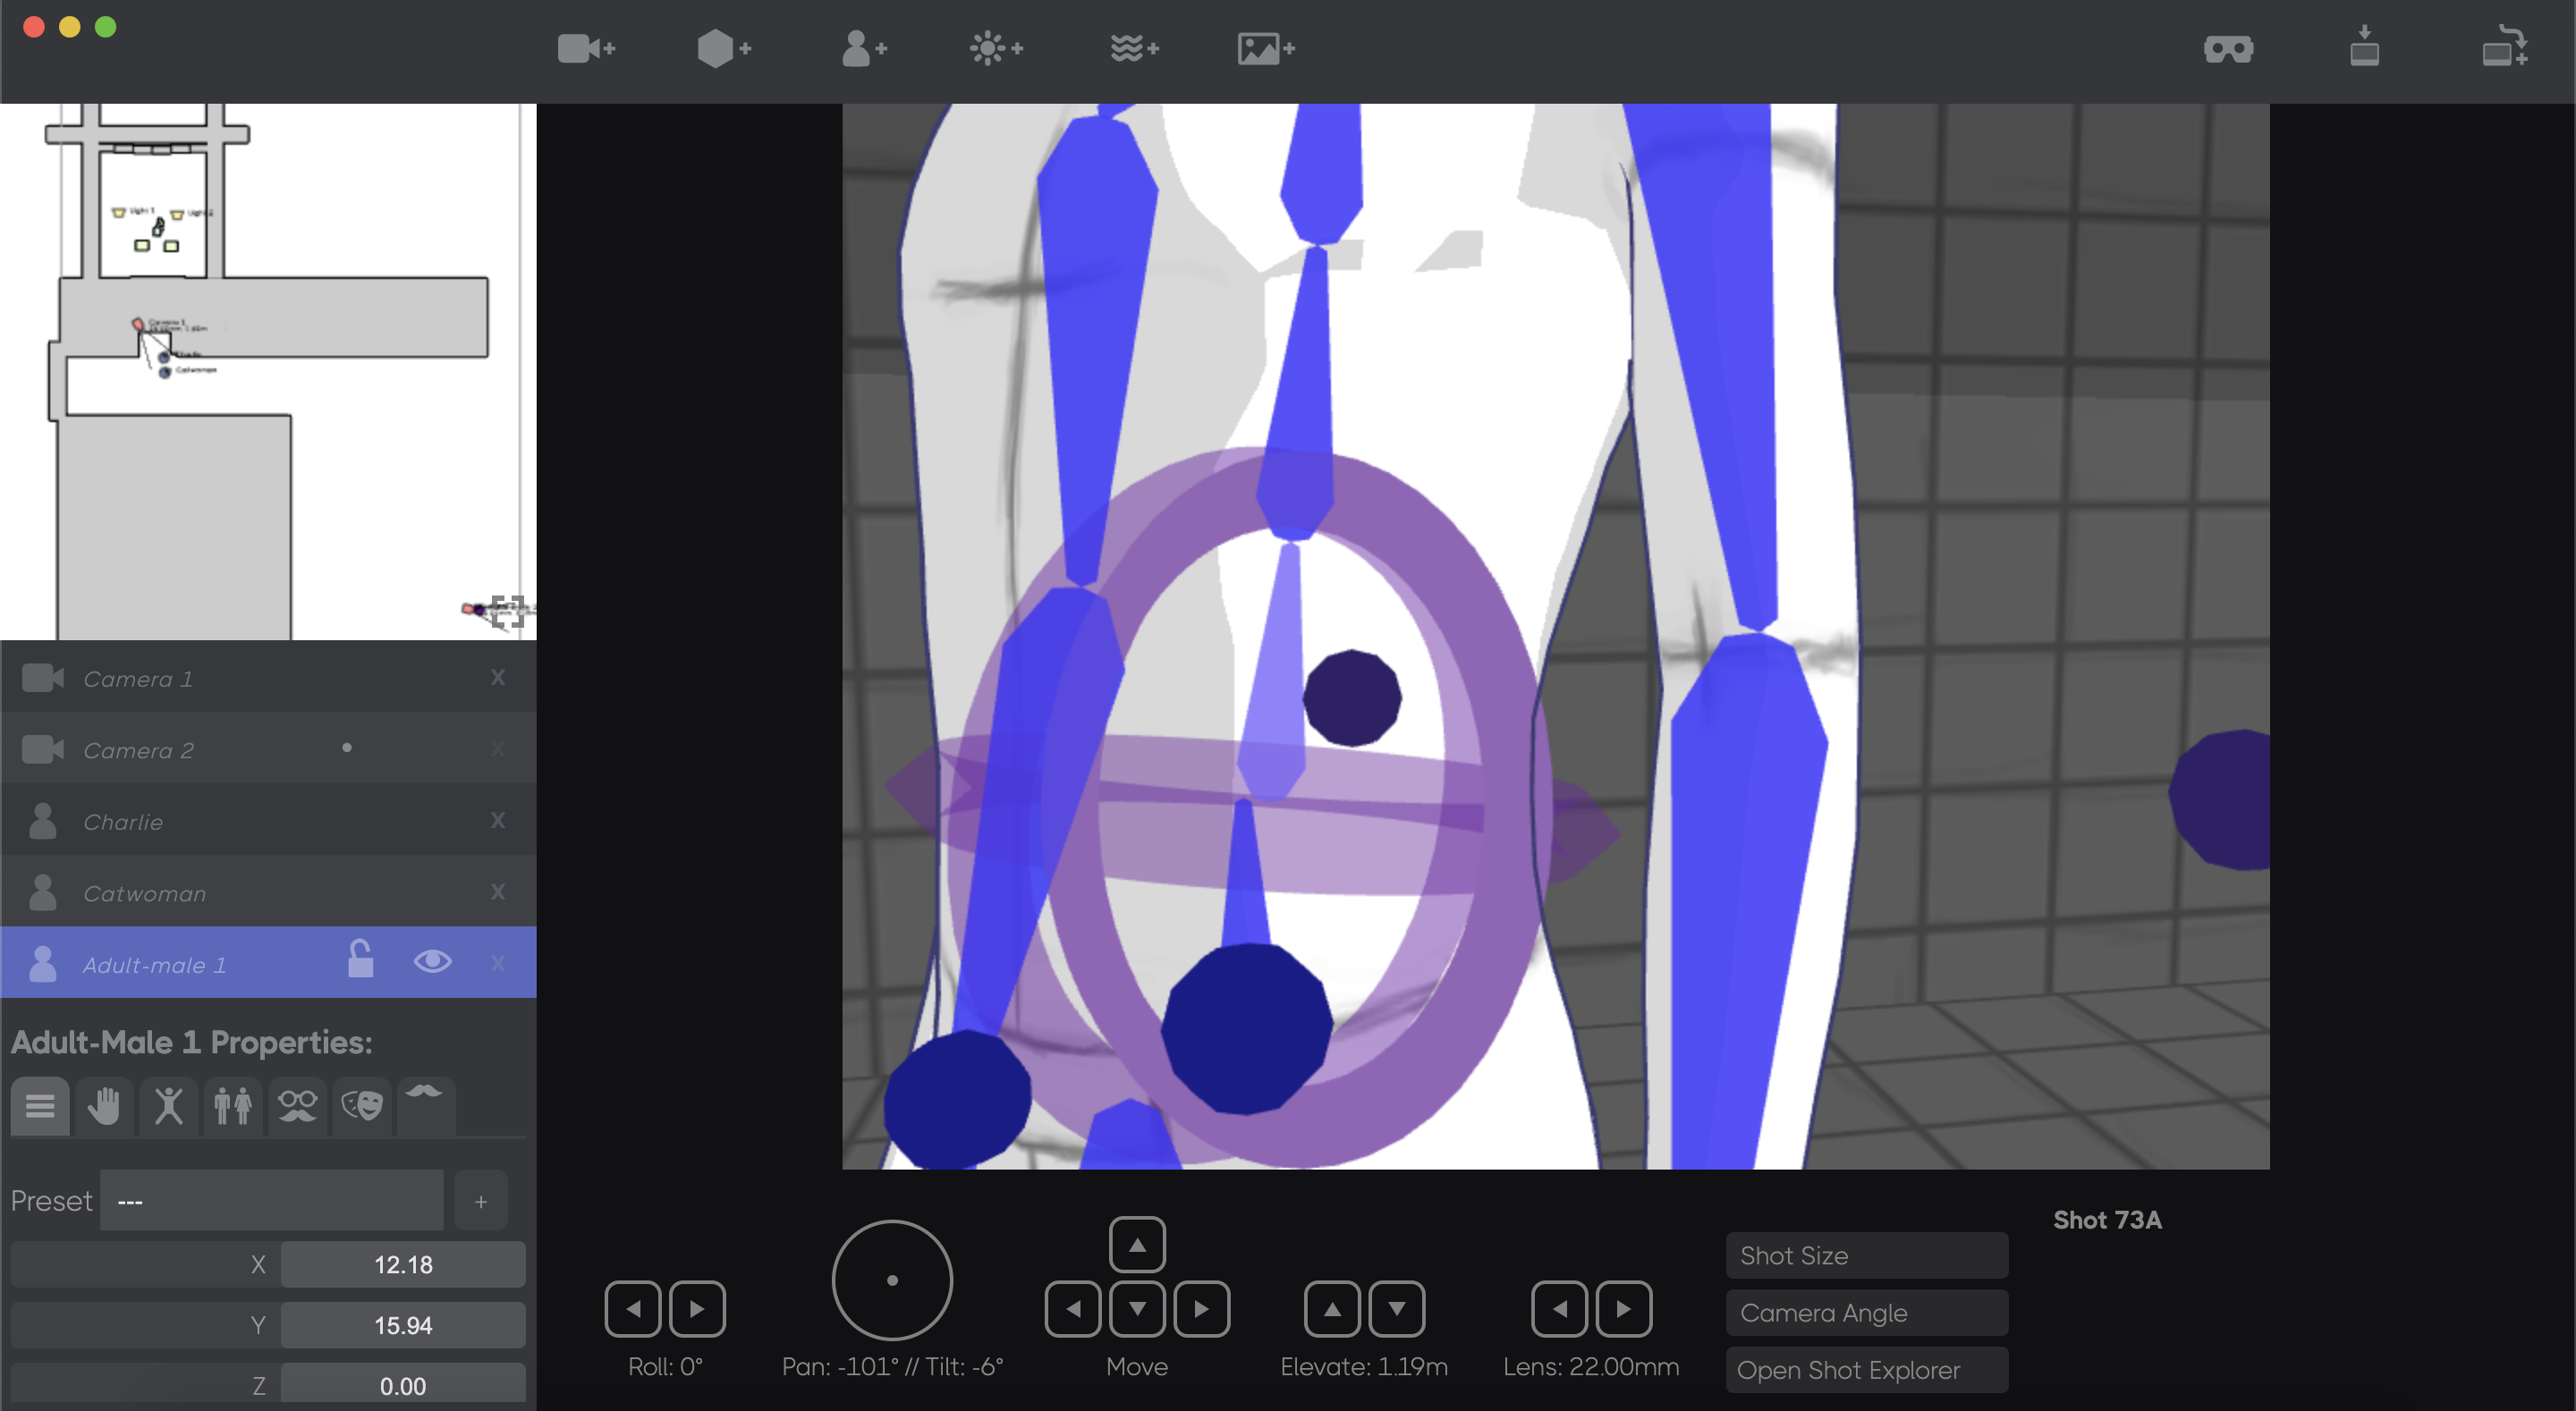The height and width of the screenshot is (1411, 2576).
Task: Open the body poses tab
Action: pyautogui.click(x=169, y=1106)
